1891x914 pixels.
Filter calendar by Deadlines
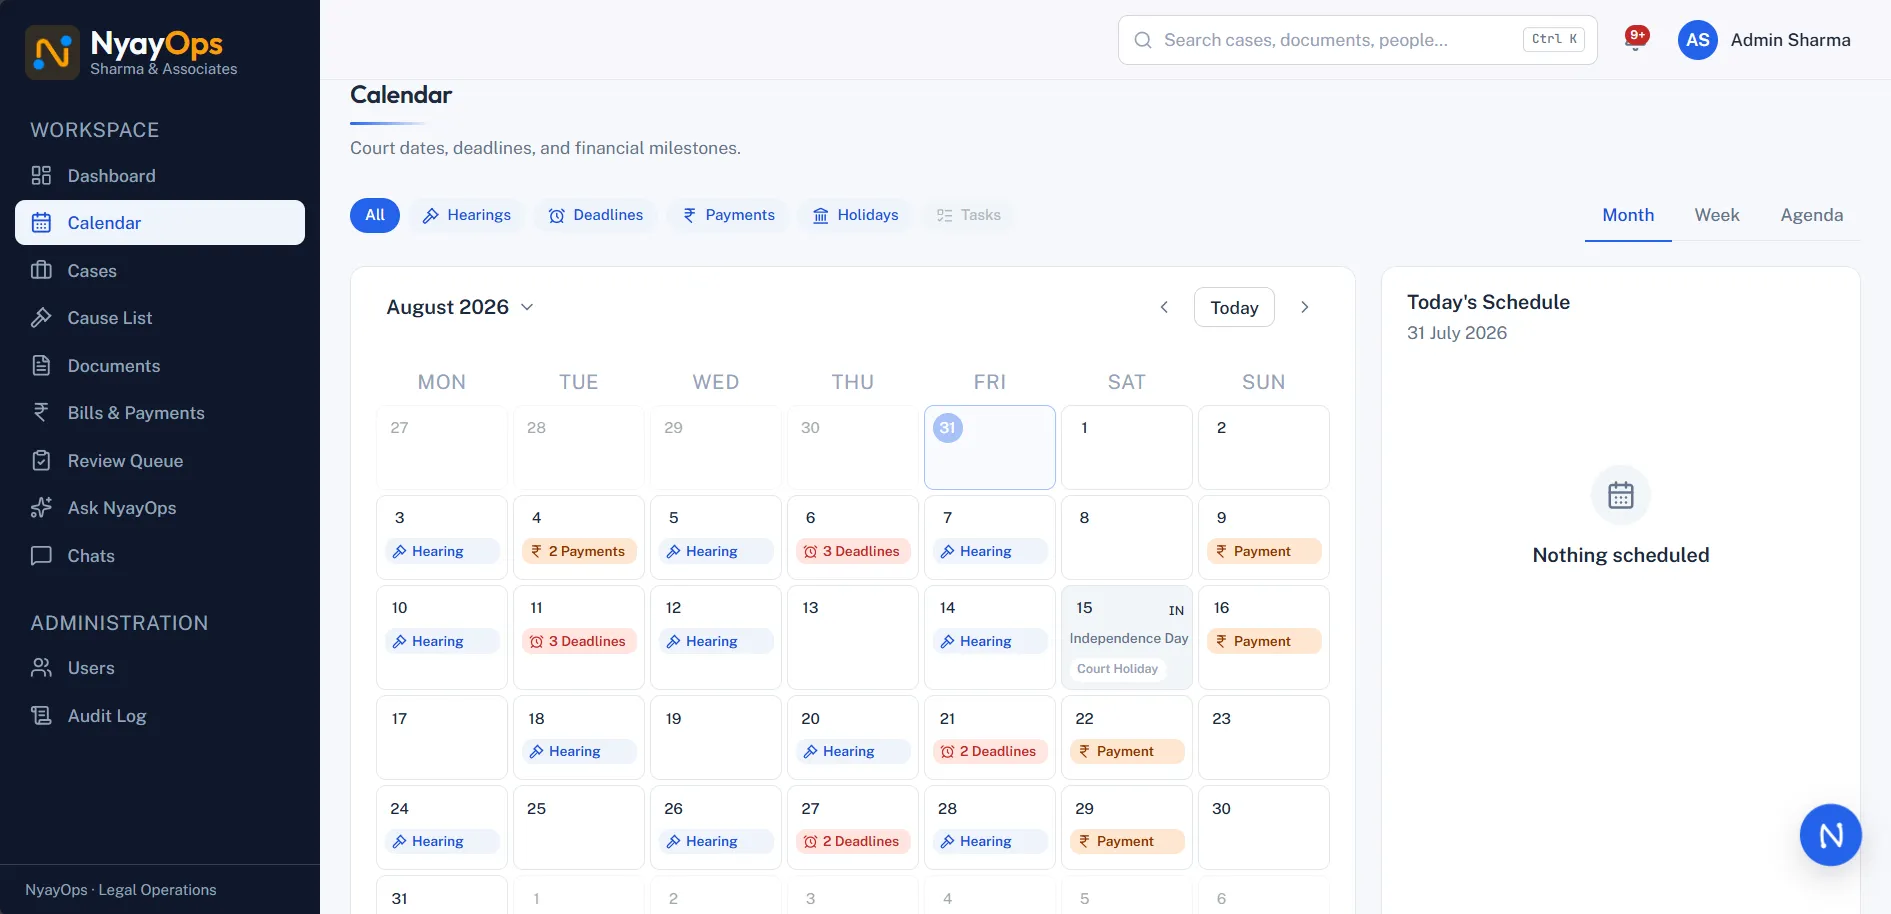[x=596, y=215]
